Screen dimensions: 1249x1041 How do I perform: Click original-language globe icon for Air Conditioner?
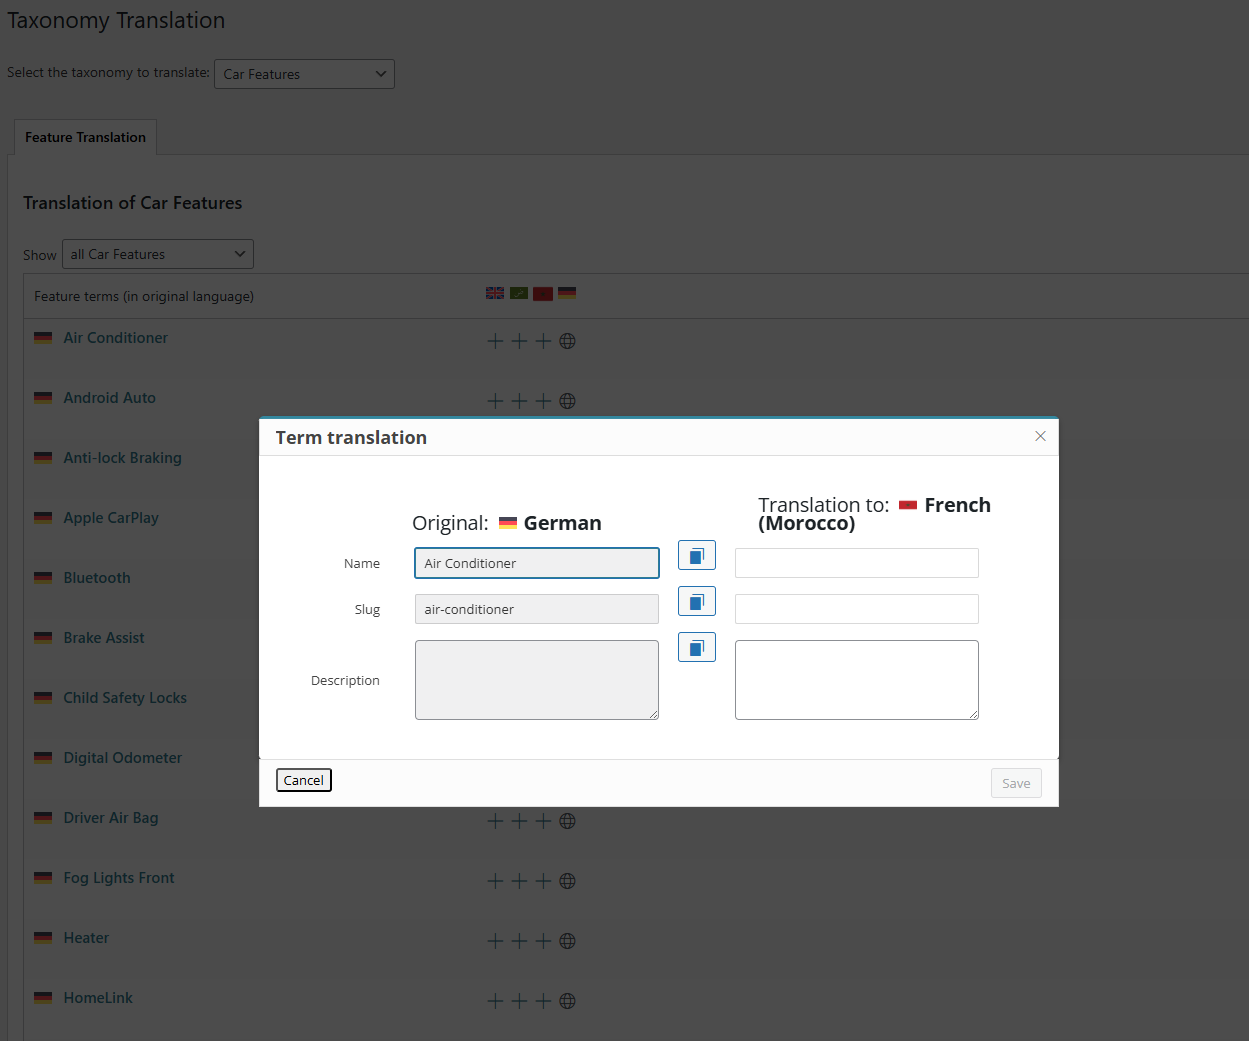pyautogui.click(x=567, y=341)
